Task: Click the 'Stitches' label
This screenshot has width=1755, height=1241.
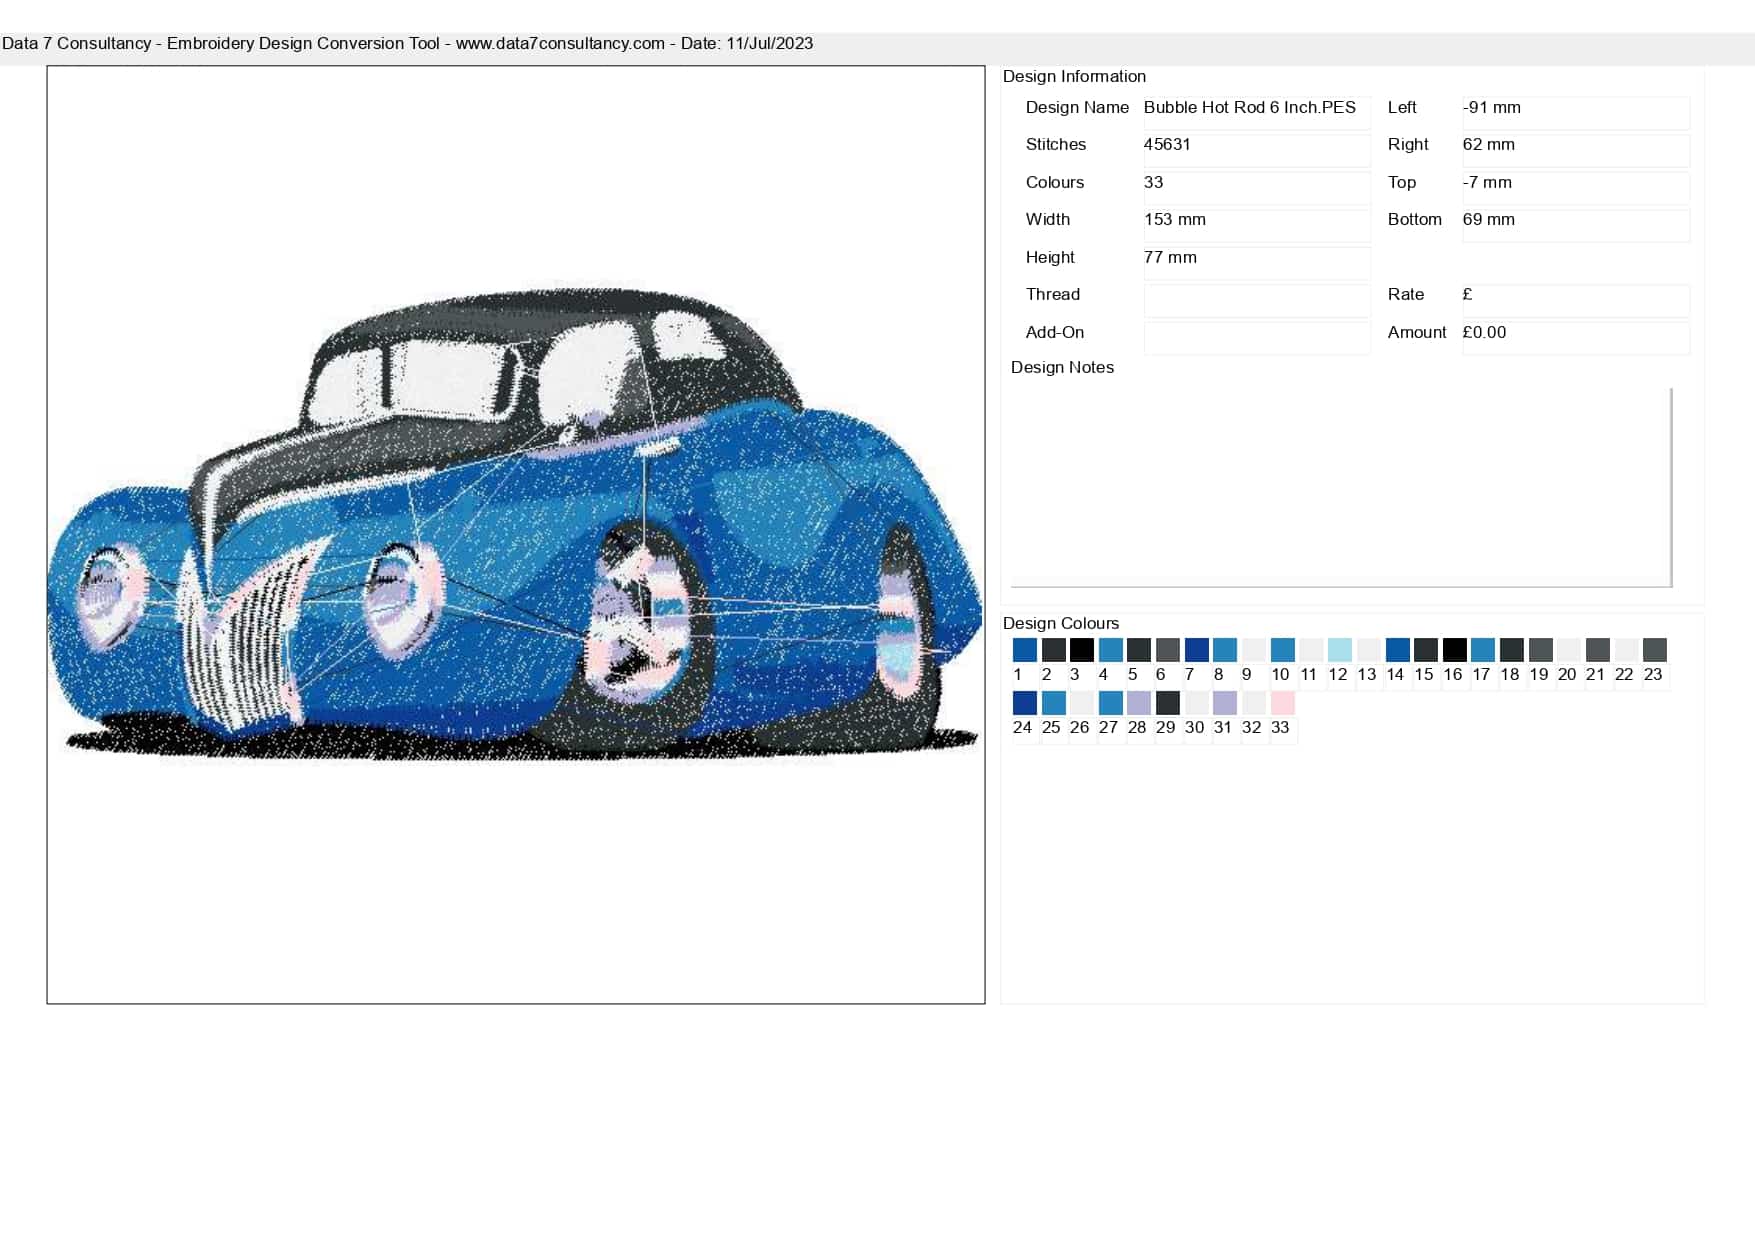Action: [x=1056, y=144]
